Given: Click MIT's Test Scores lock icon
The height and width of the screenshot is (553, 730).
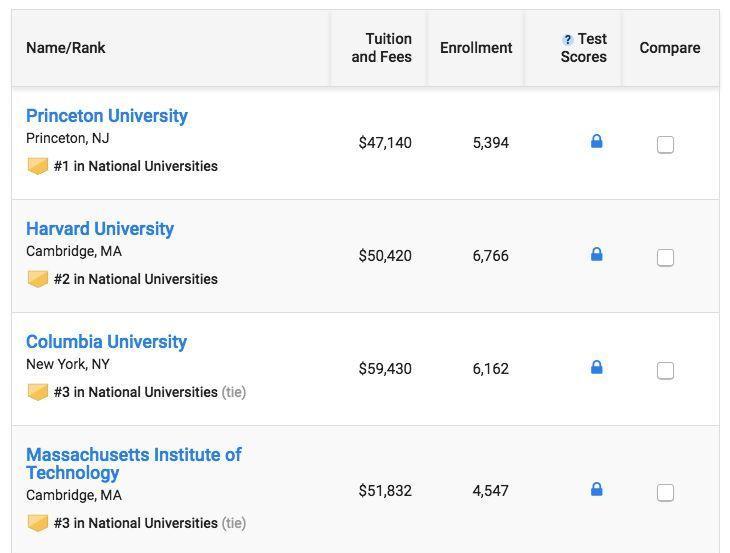Looking at the screenshot, I should [x=596, y=489].
